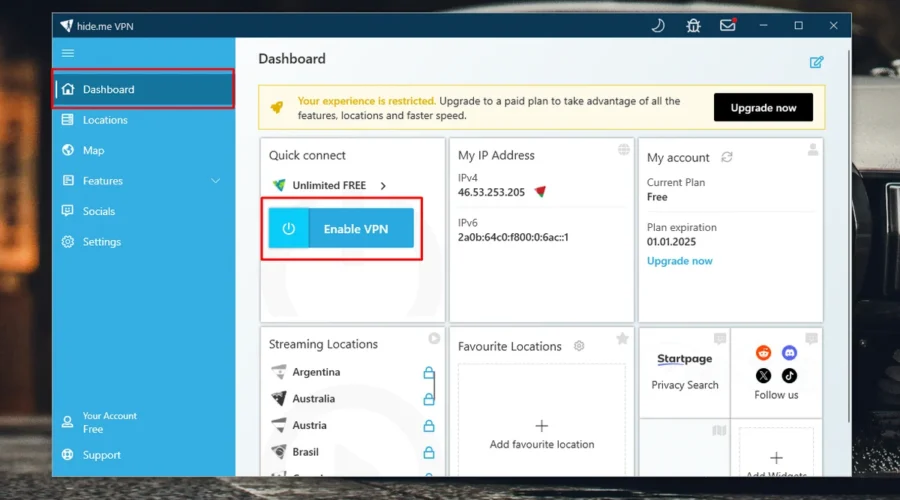Open the TikTok social icon
900x500 pixels.
(x=789, y=375)
